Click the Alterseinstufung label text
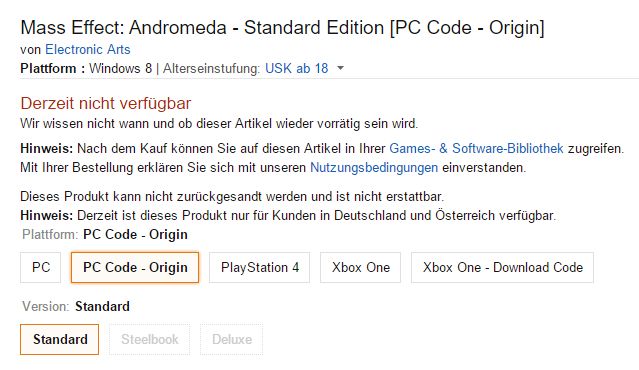The image size is (639, 370). point(211,68)
